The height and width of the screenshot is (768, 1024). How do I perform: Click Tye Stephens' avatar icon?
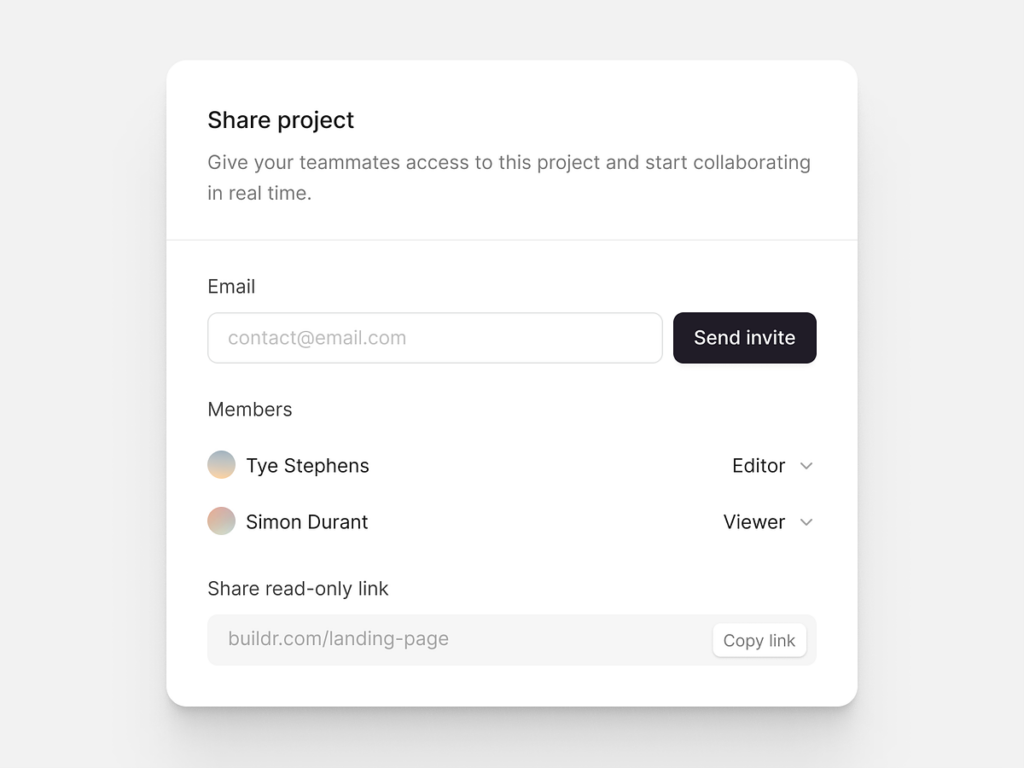[x=221, y=465]
